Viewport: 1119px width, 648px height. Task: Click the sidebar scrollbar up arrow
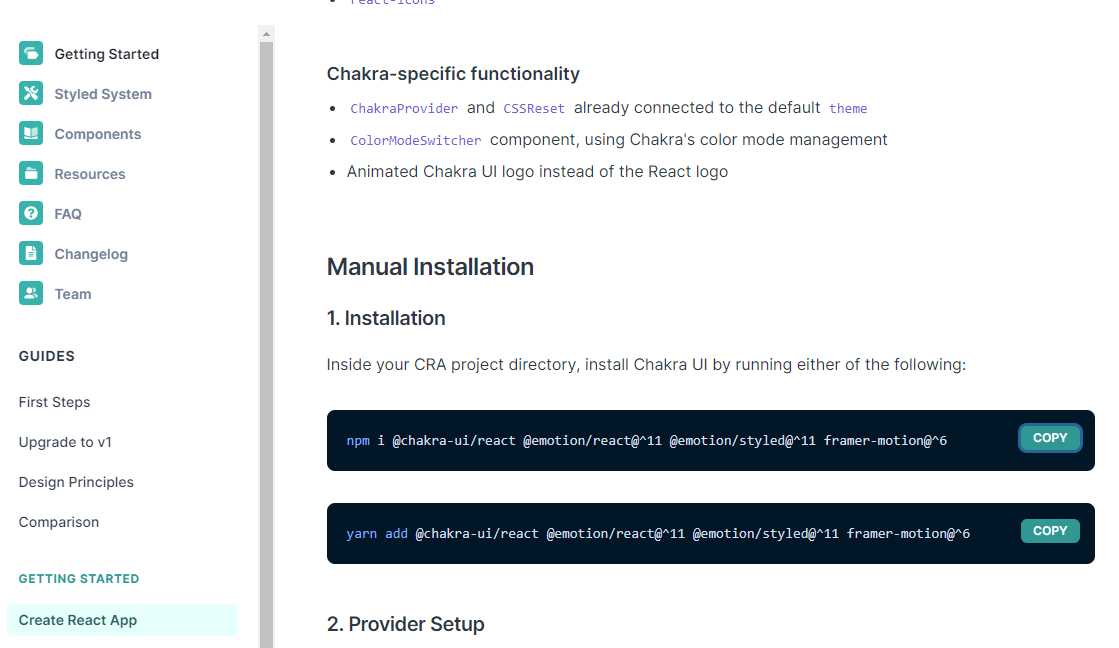click(266, 34)
